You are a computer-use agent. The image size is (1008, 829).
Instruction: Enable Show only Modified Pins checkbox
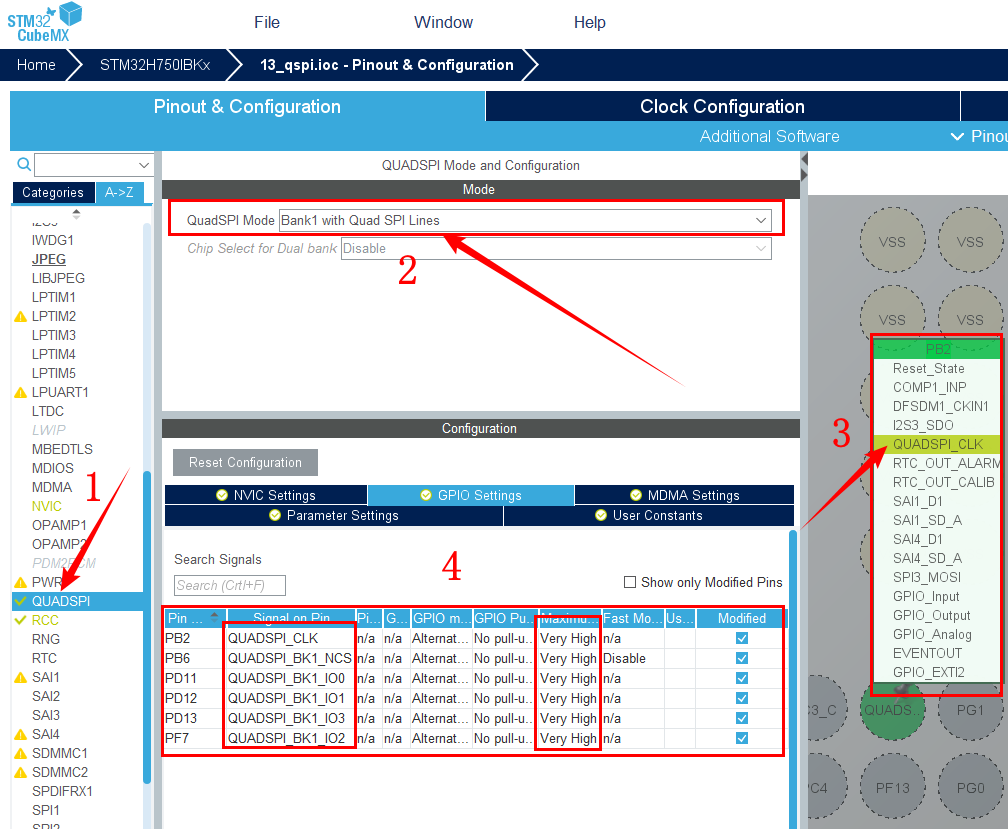coord(630,582)
